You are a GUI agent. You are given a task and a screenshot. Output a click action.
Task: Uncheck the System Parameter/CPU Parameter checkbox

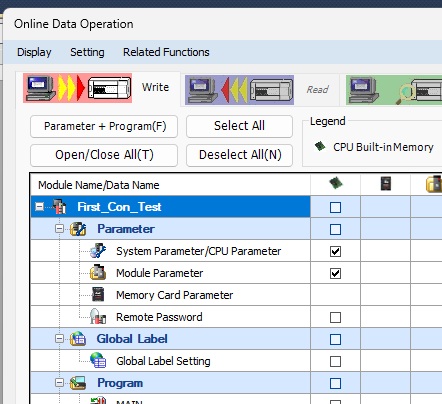tap(335, 251)
